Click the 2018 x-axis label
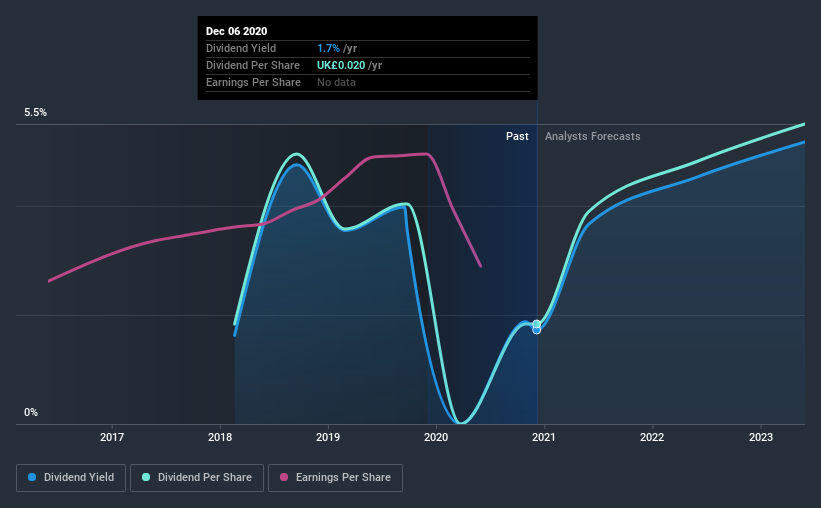 pyautogui.click(x=220, y=437)
